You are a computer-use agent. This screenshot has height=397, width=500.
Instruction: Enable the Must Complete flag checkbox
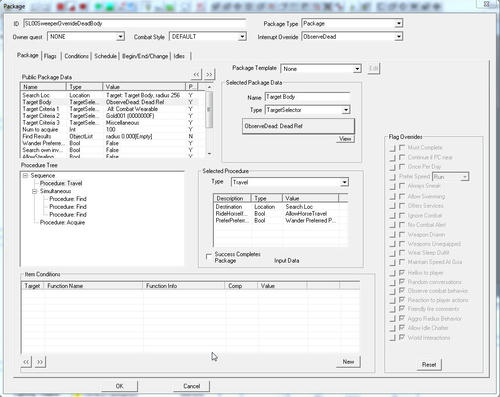point(402,147)
